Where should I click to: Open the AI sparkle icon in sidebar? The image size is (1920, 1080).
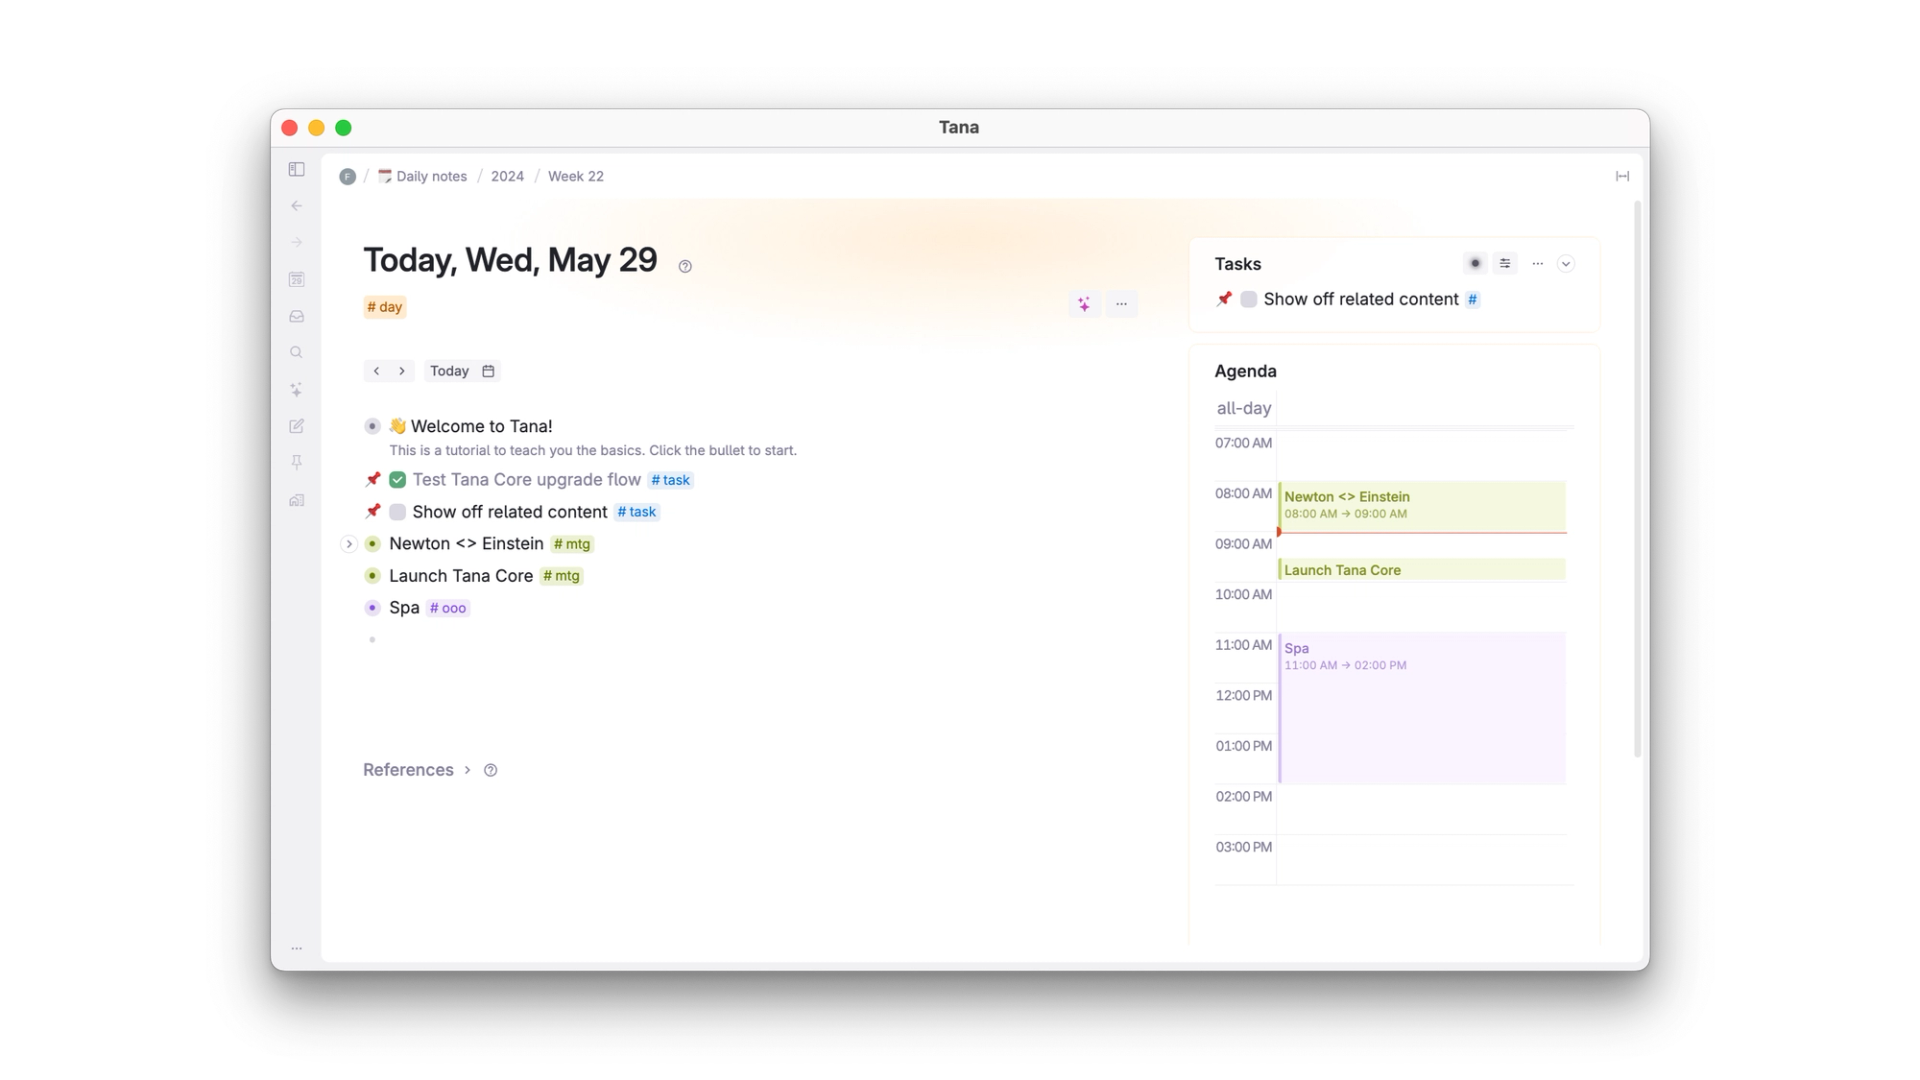(297, 390)
